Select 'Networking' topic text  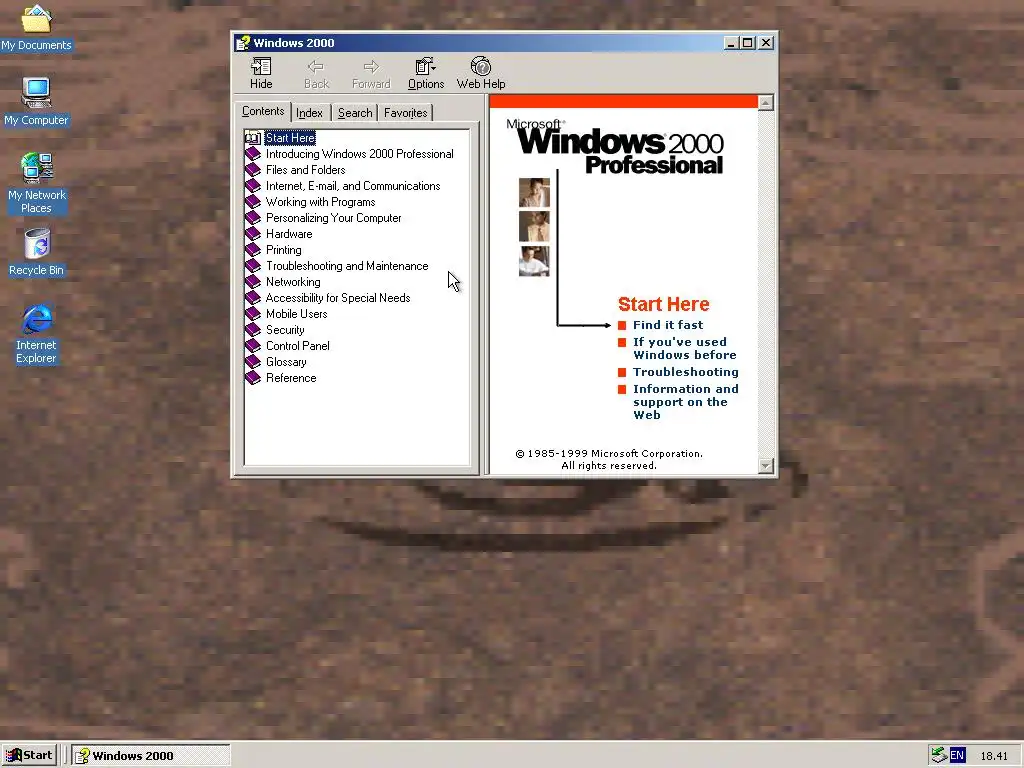293,282
